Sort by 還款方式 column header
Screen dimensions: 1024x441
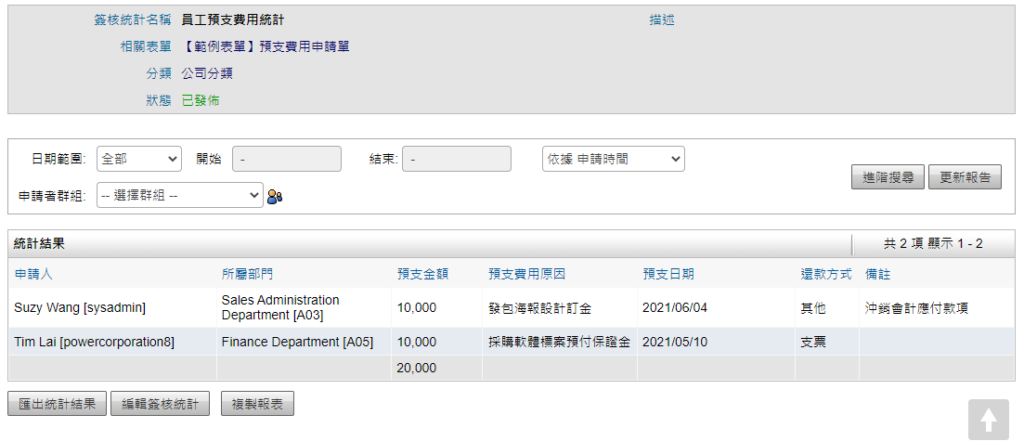825,274
